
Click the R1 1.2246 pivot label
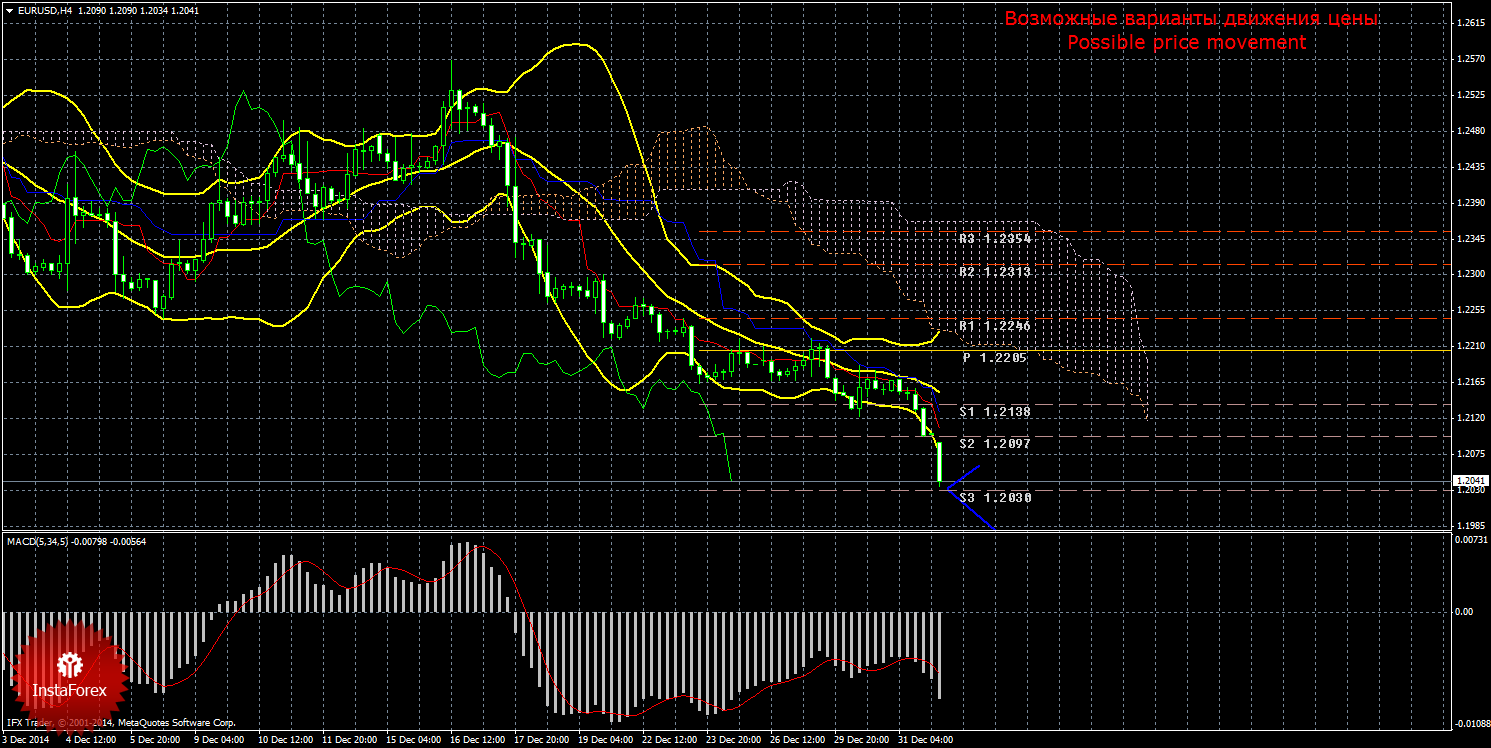pyautogui.click(x=994, y=326)
